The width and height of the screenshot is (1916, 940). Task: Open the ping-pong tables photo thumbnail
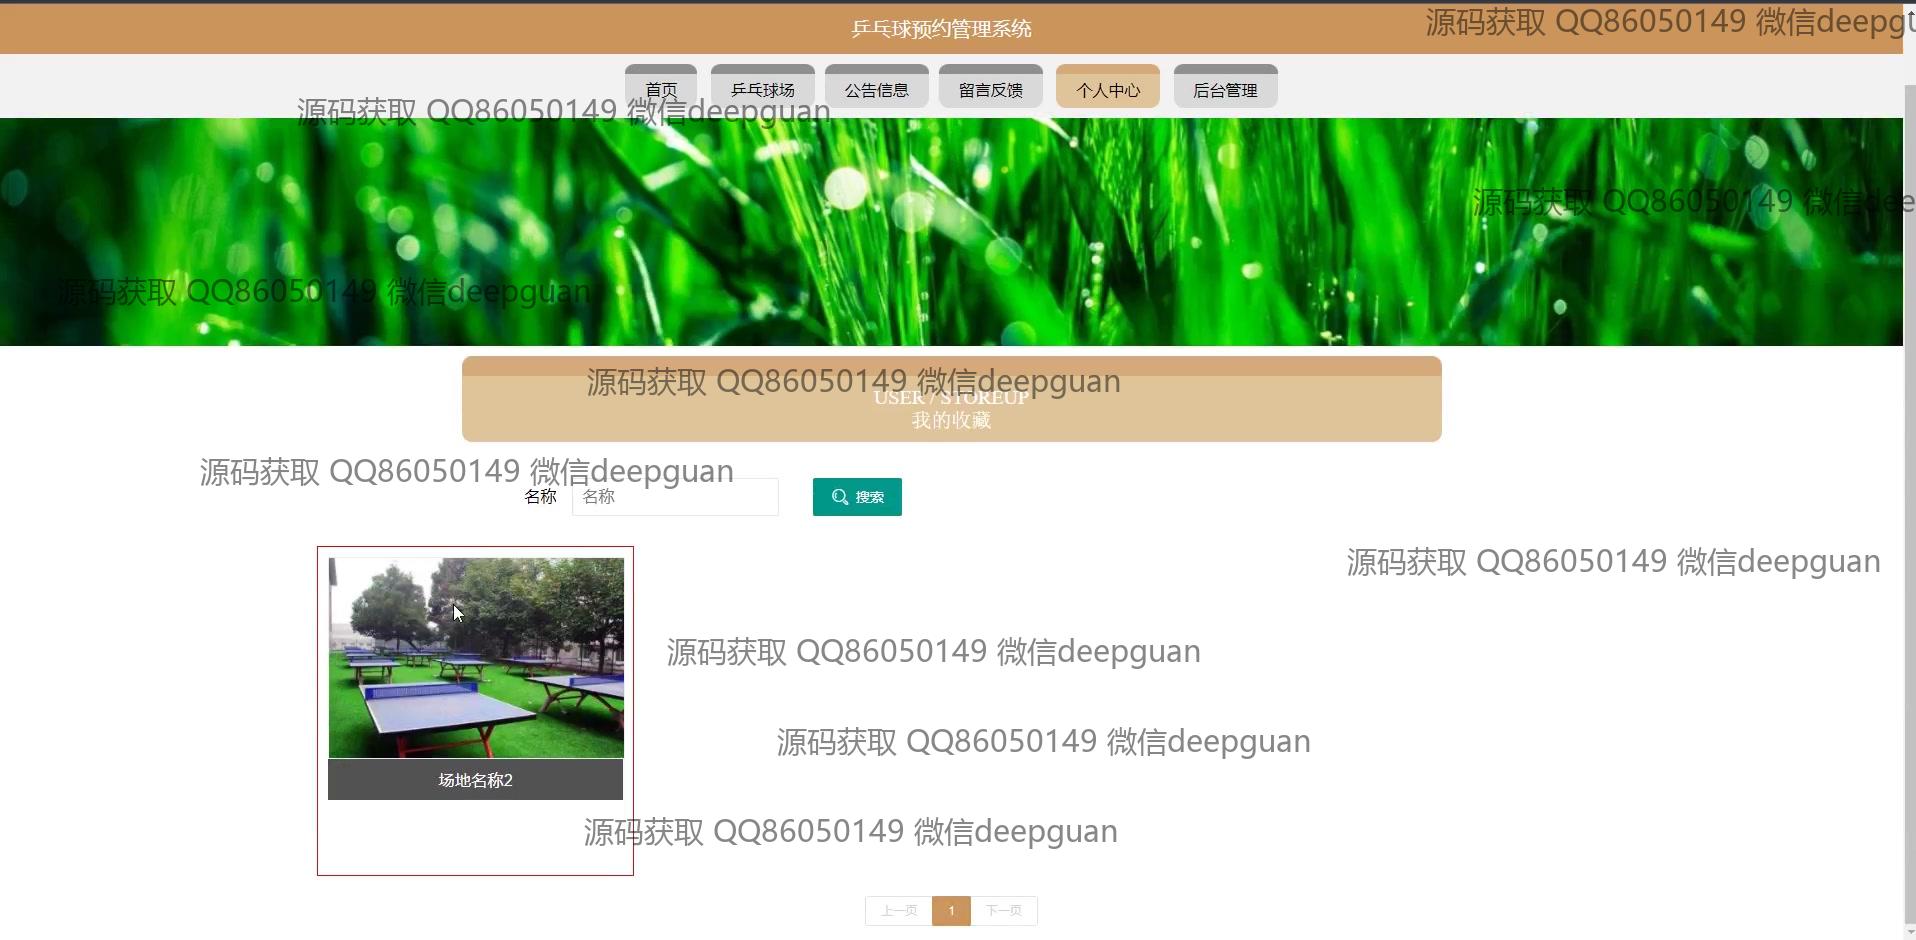pos(476,658)
